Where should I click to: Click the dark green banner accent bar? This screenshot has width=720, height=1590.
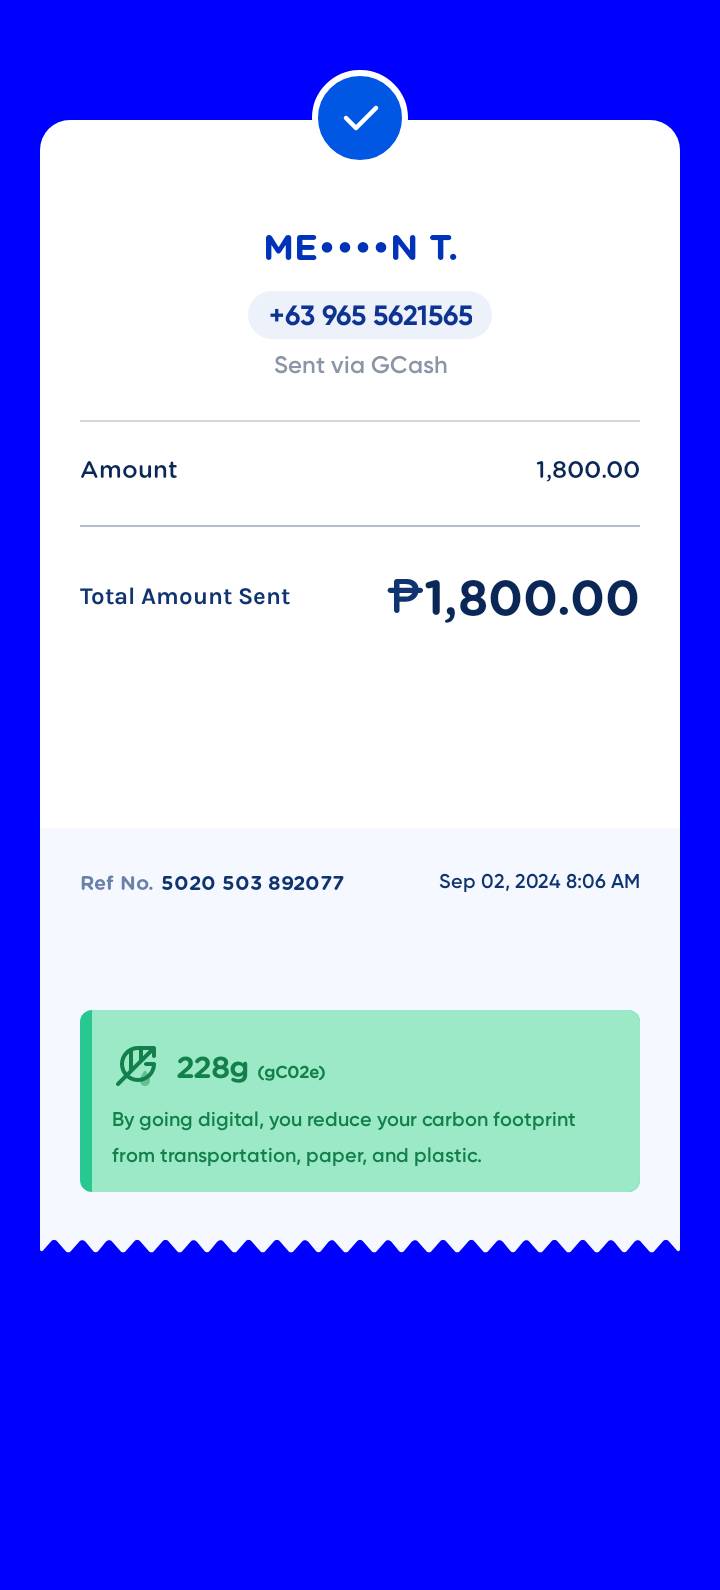coord(86,1101)
